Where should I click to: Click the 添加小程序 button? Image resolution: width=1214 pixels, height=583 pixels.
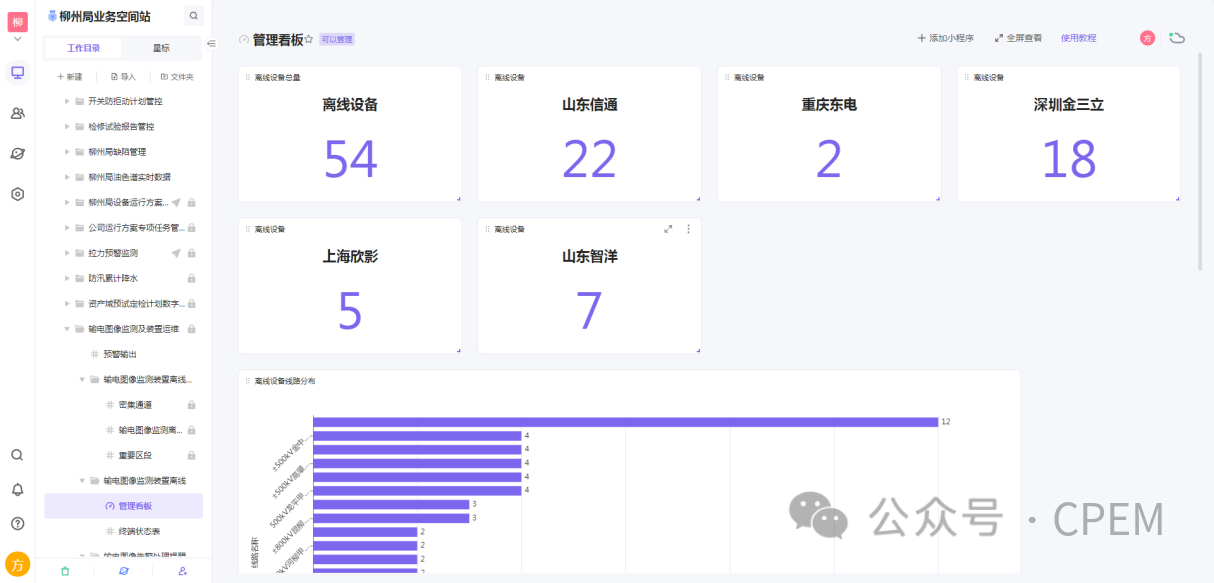(x=945, y=38)
